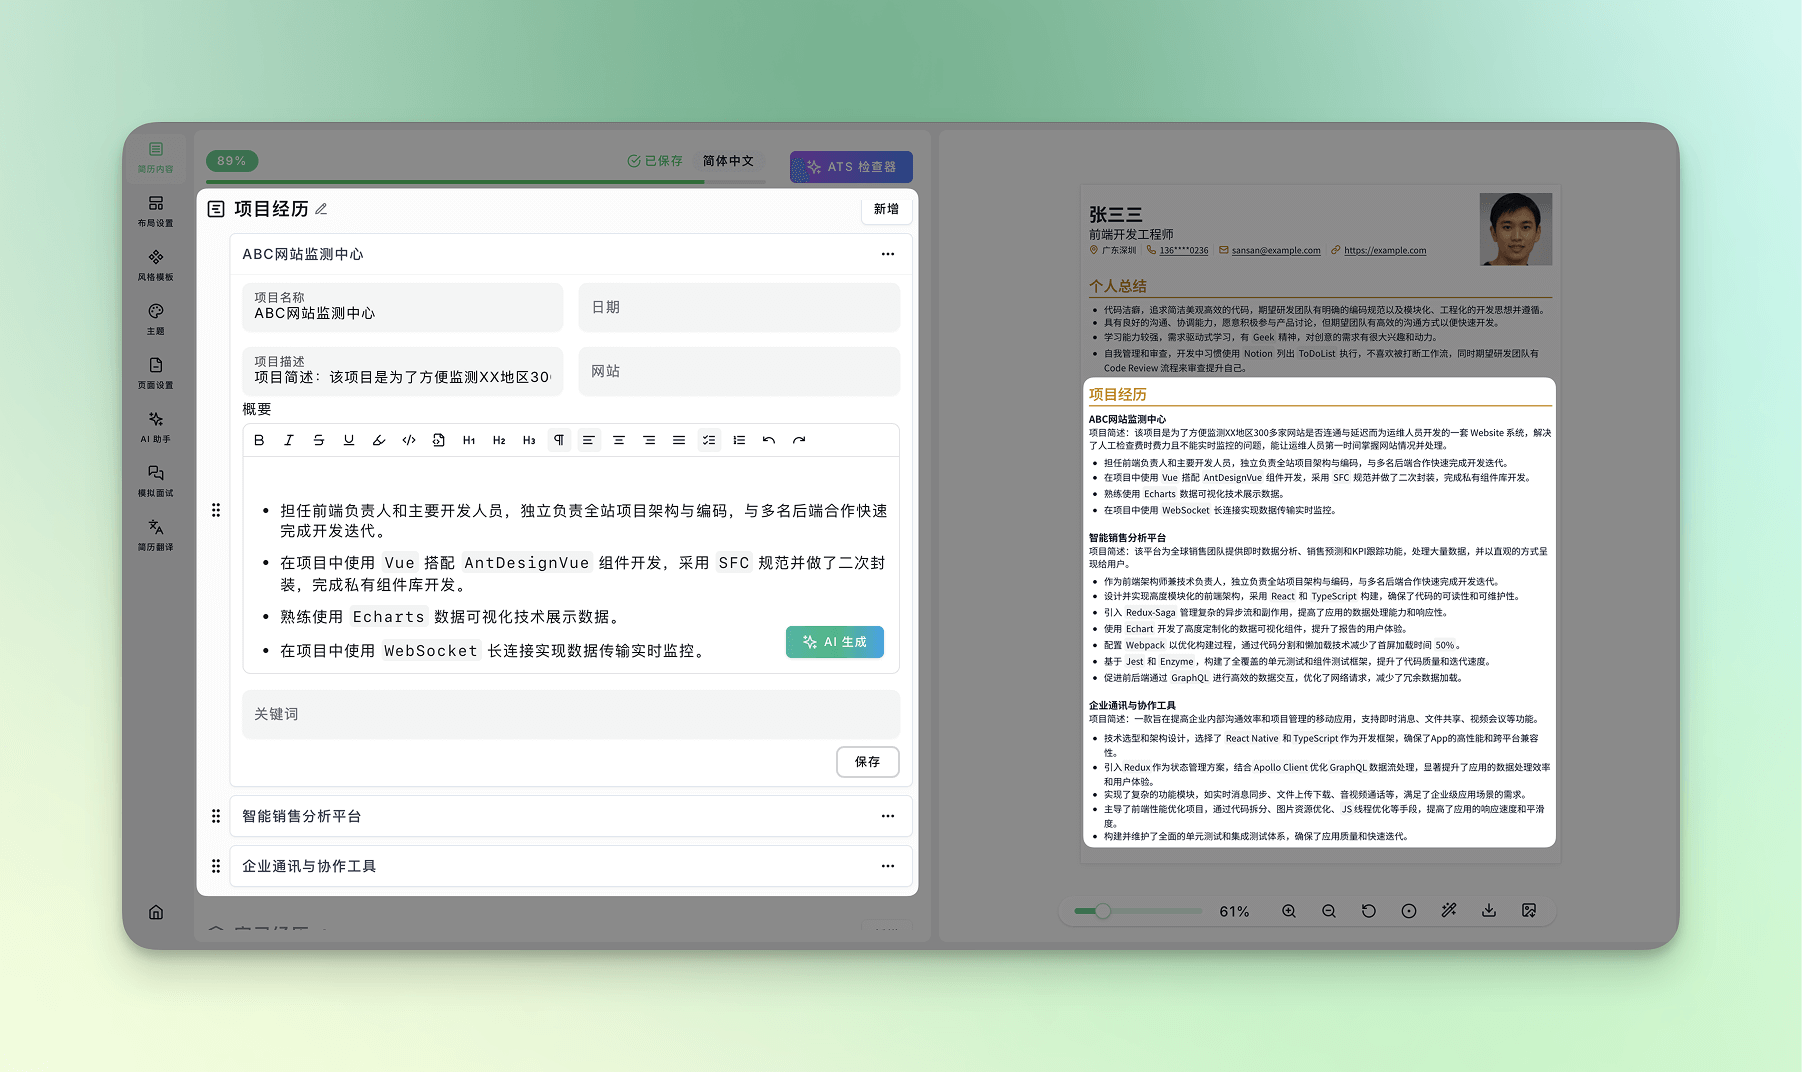Expand the 智能销售分析平台 project item
Image resolution: width=1802 pixels, height=1072 pixels.
(x=301, y=816)
